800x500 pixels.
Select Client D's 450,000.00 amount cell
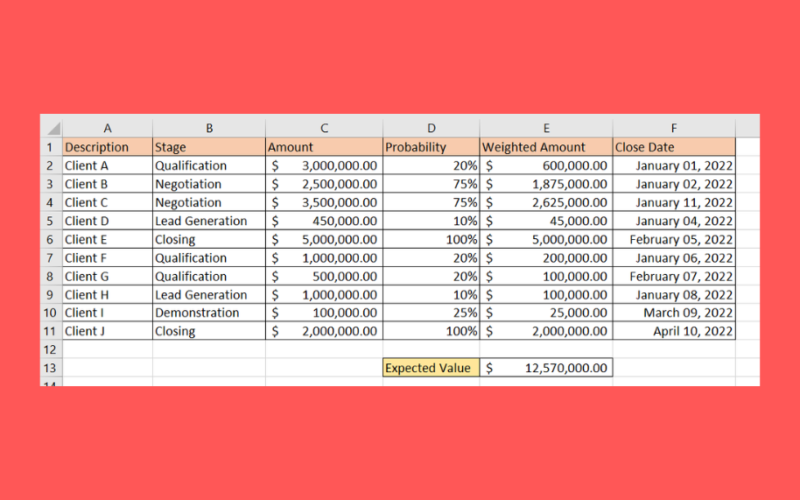click(x=324, y=221)
